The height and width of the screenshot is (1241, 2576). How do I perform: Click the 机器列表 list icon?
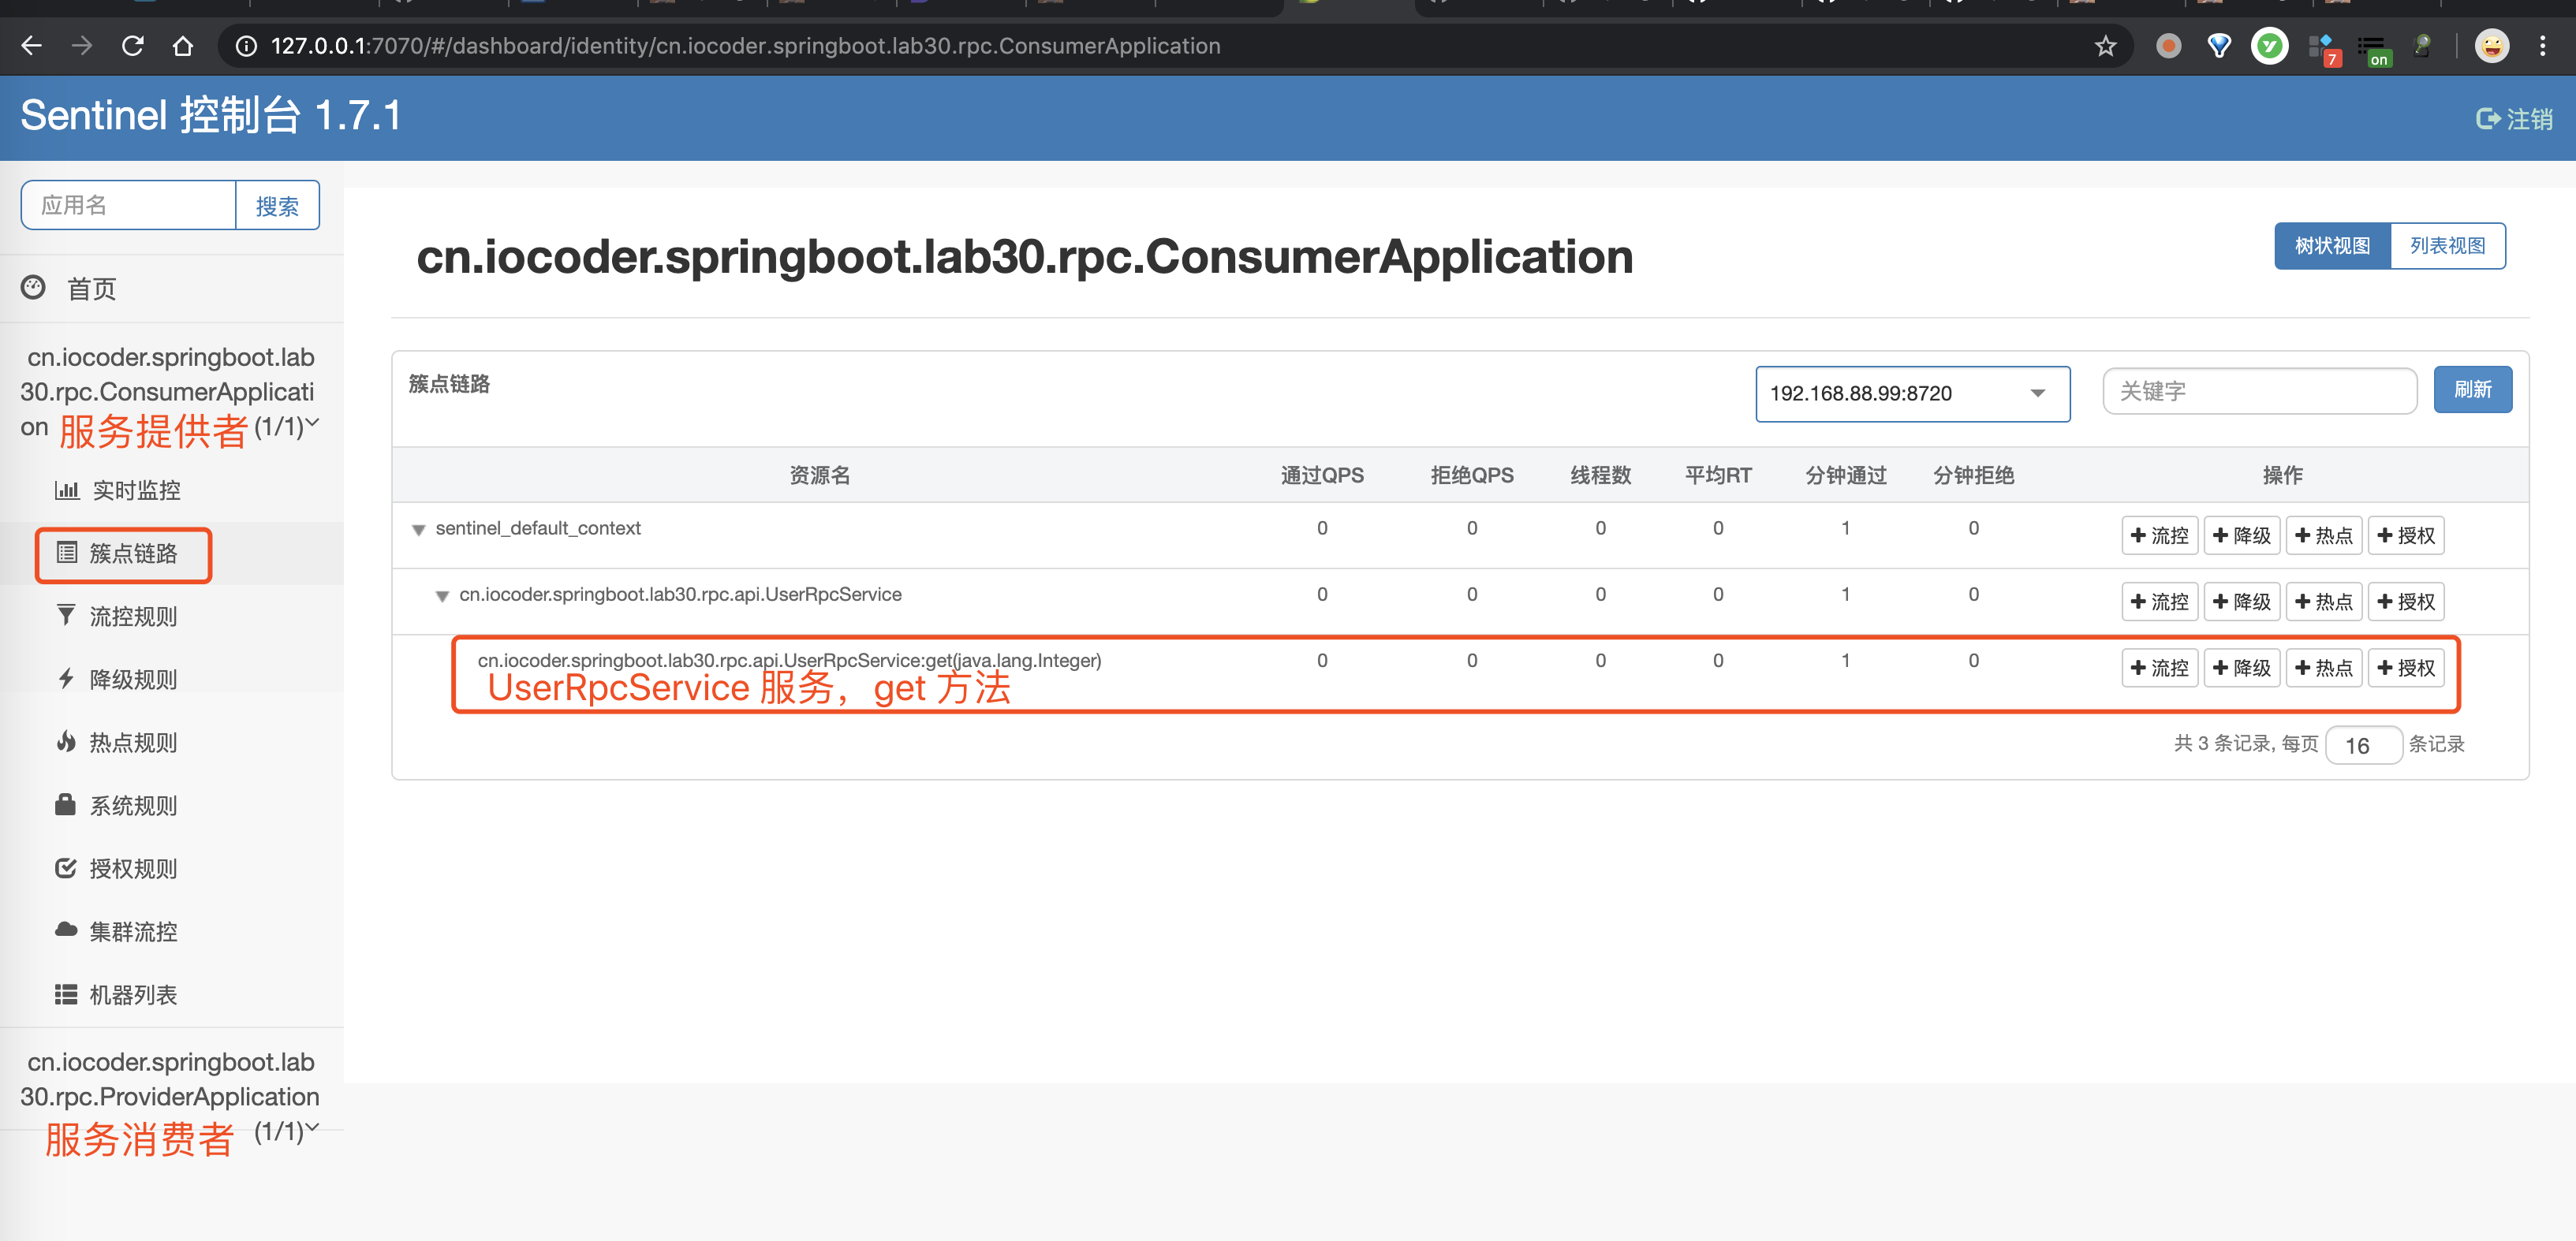(x=66, y=994)
